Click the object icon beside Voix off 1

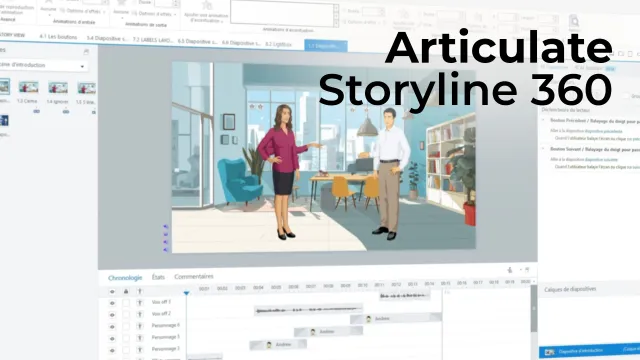pyautogui.click(x=140, y=303)
